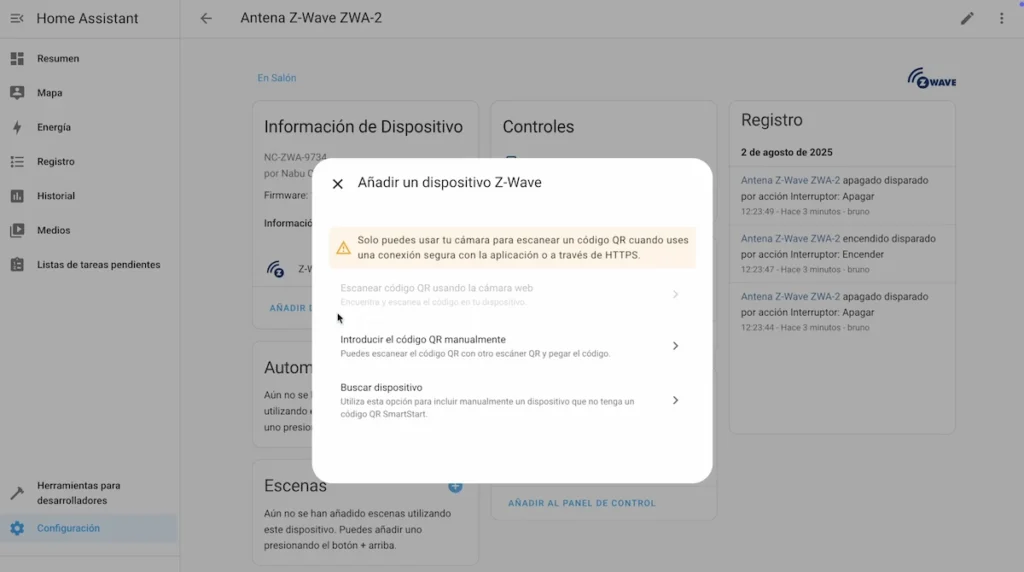Screen dimensions: 1024x572
Task: Click the Historial chart icon
Action: point(17,196)
